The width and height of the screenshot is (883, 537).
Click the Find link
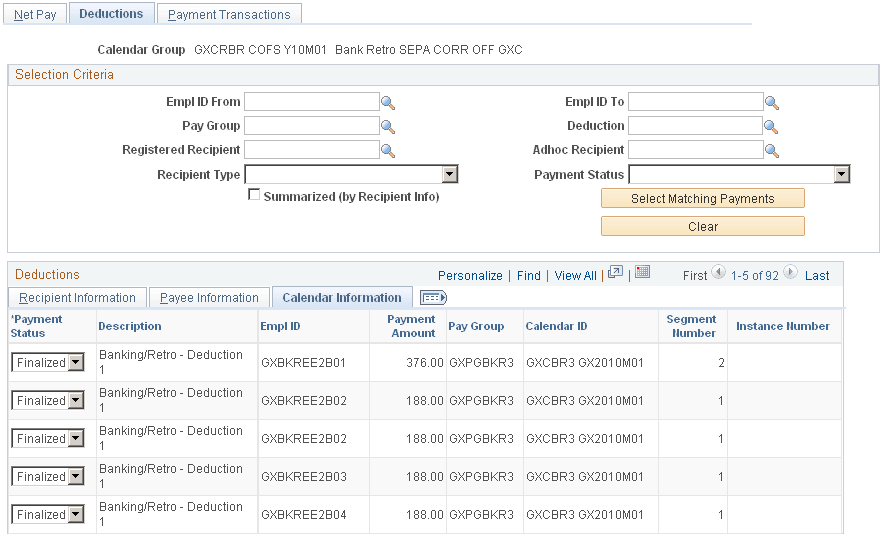[529, 276]
